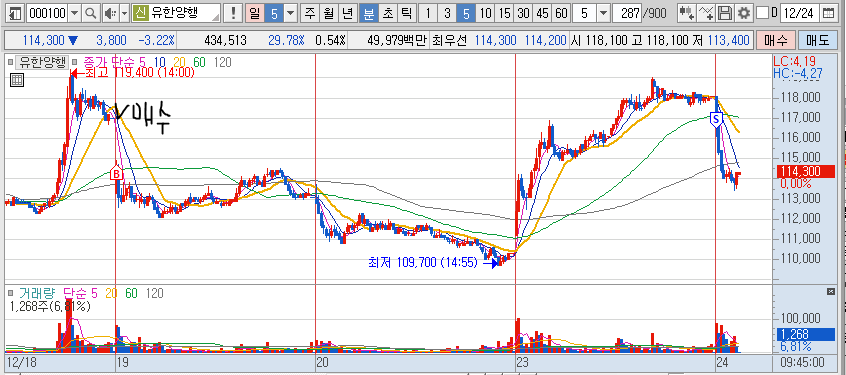Click the stock code field 000100

click(x=47, y=13)
